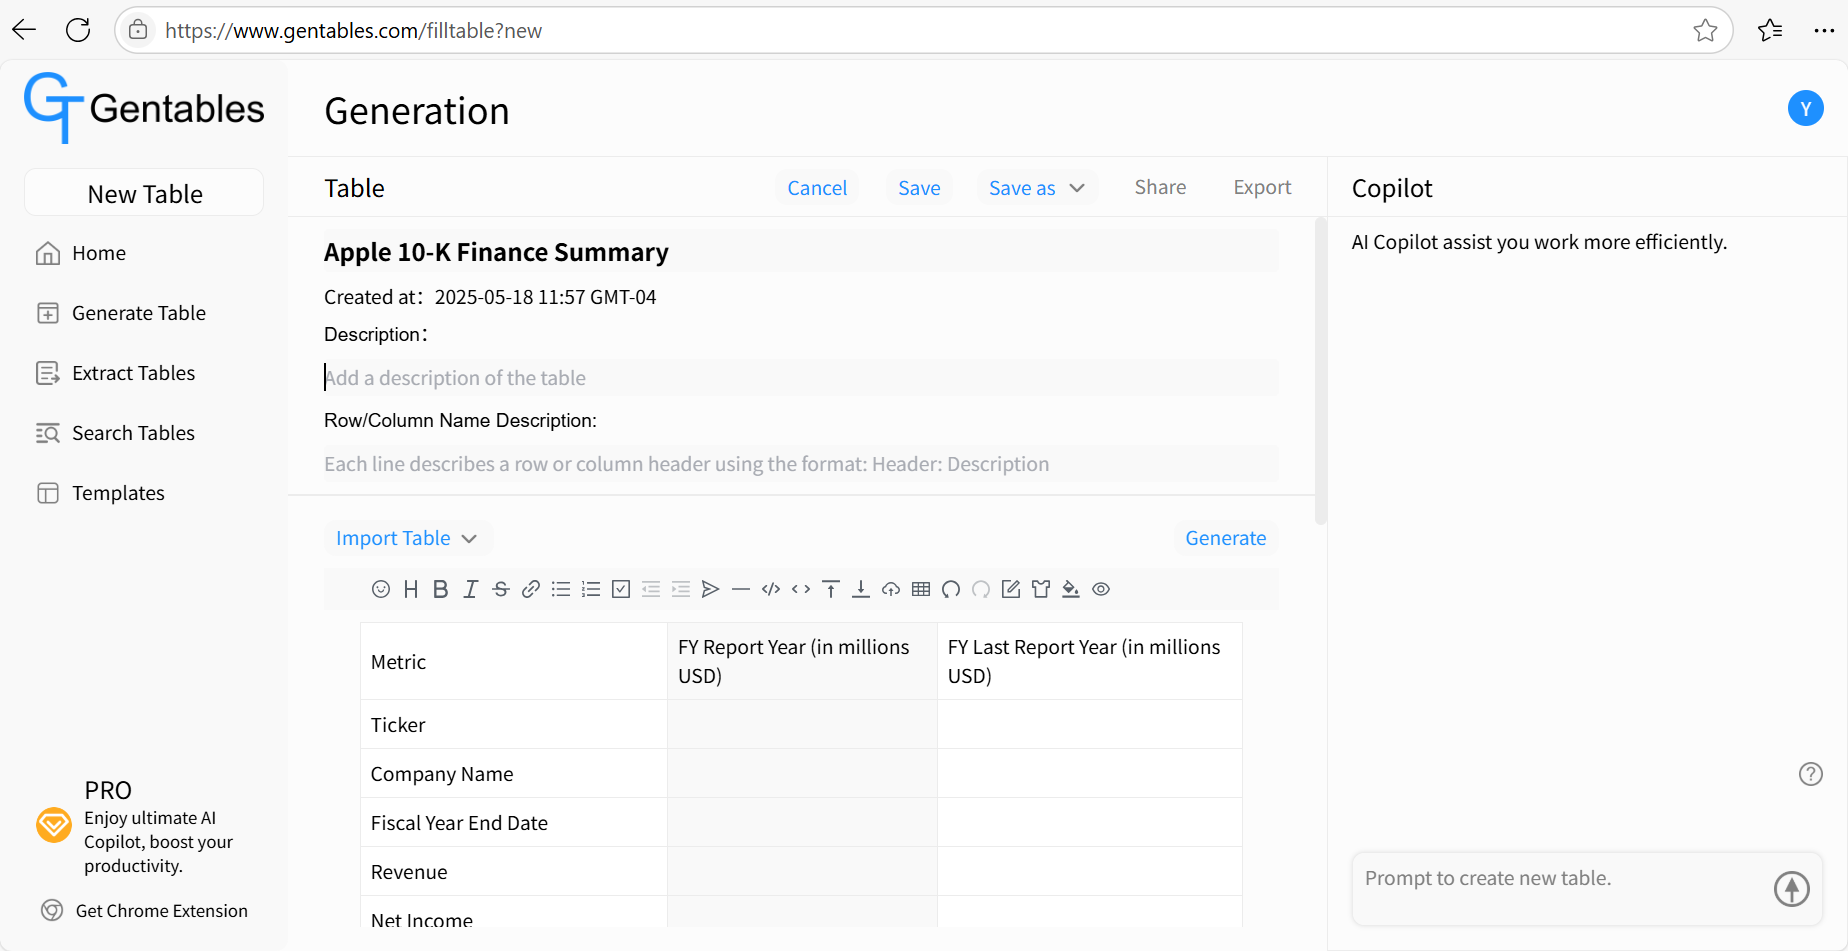
Task: Click the indent icon
Action: tap(681, 589)
